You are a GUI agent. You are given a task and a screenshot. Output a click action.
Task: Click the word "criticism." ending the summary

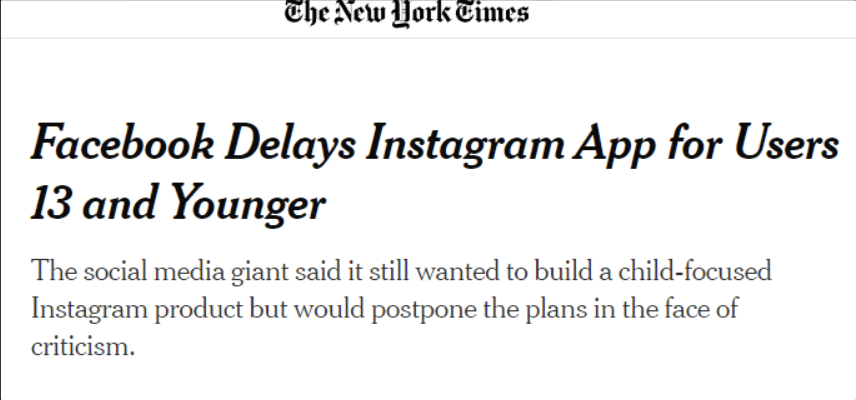(x=82, y=346)
